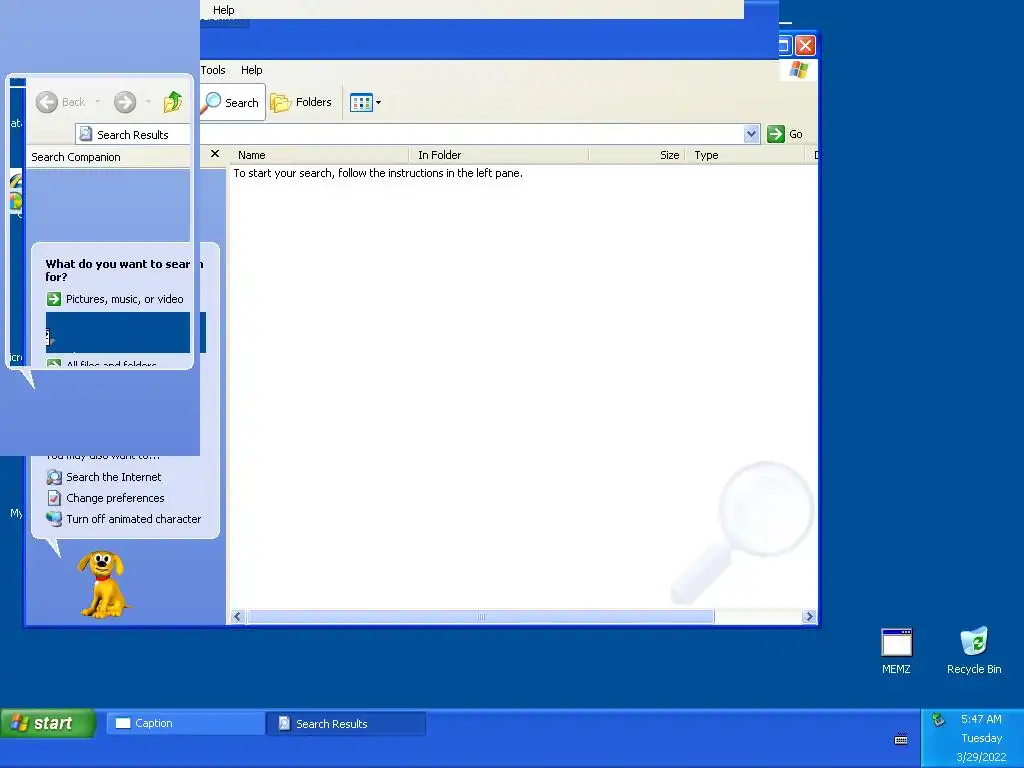
Task: Go up one folder level with Up icon
Action: coord(173,102)
